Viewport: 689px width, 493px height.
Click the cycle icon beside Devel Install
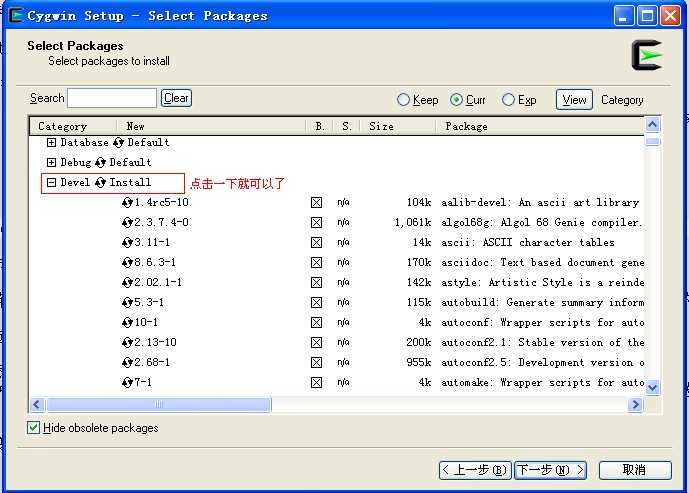coord(100,182)
